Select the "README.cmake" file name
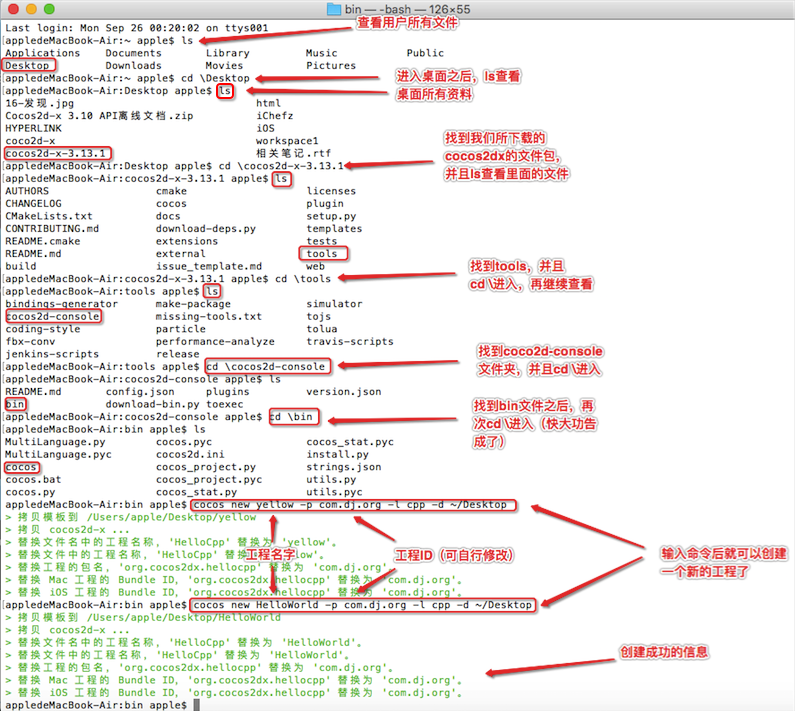 (43, 241)
